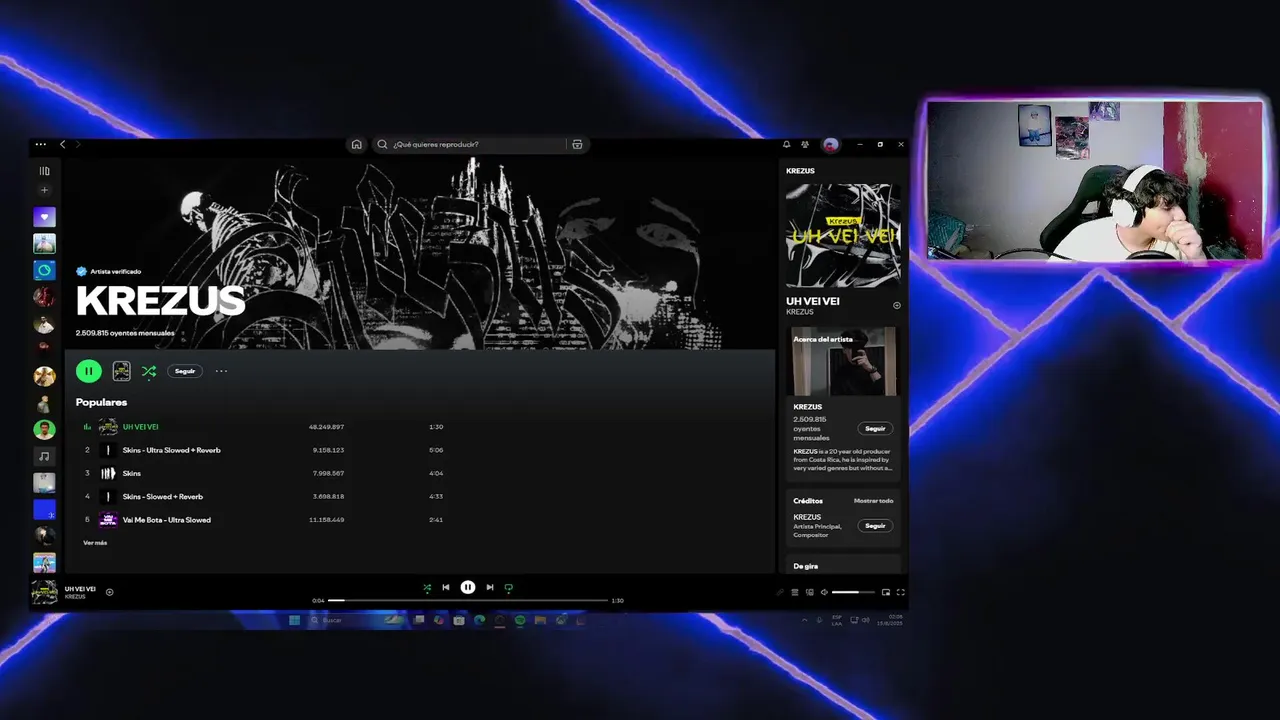
Task: Open Liked Songs heart playlist
Action: point(44,217)
